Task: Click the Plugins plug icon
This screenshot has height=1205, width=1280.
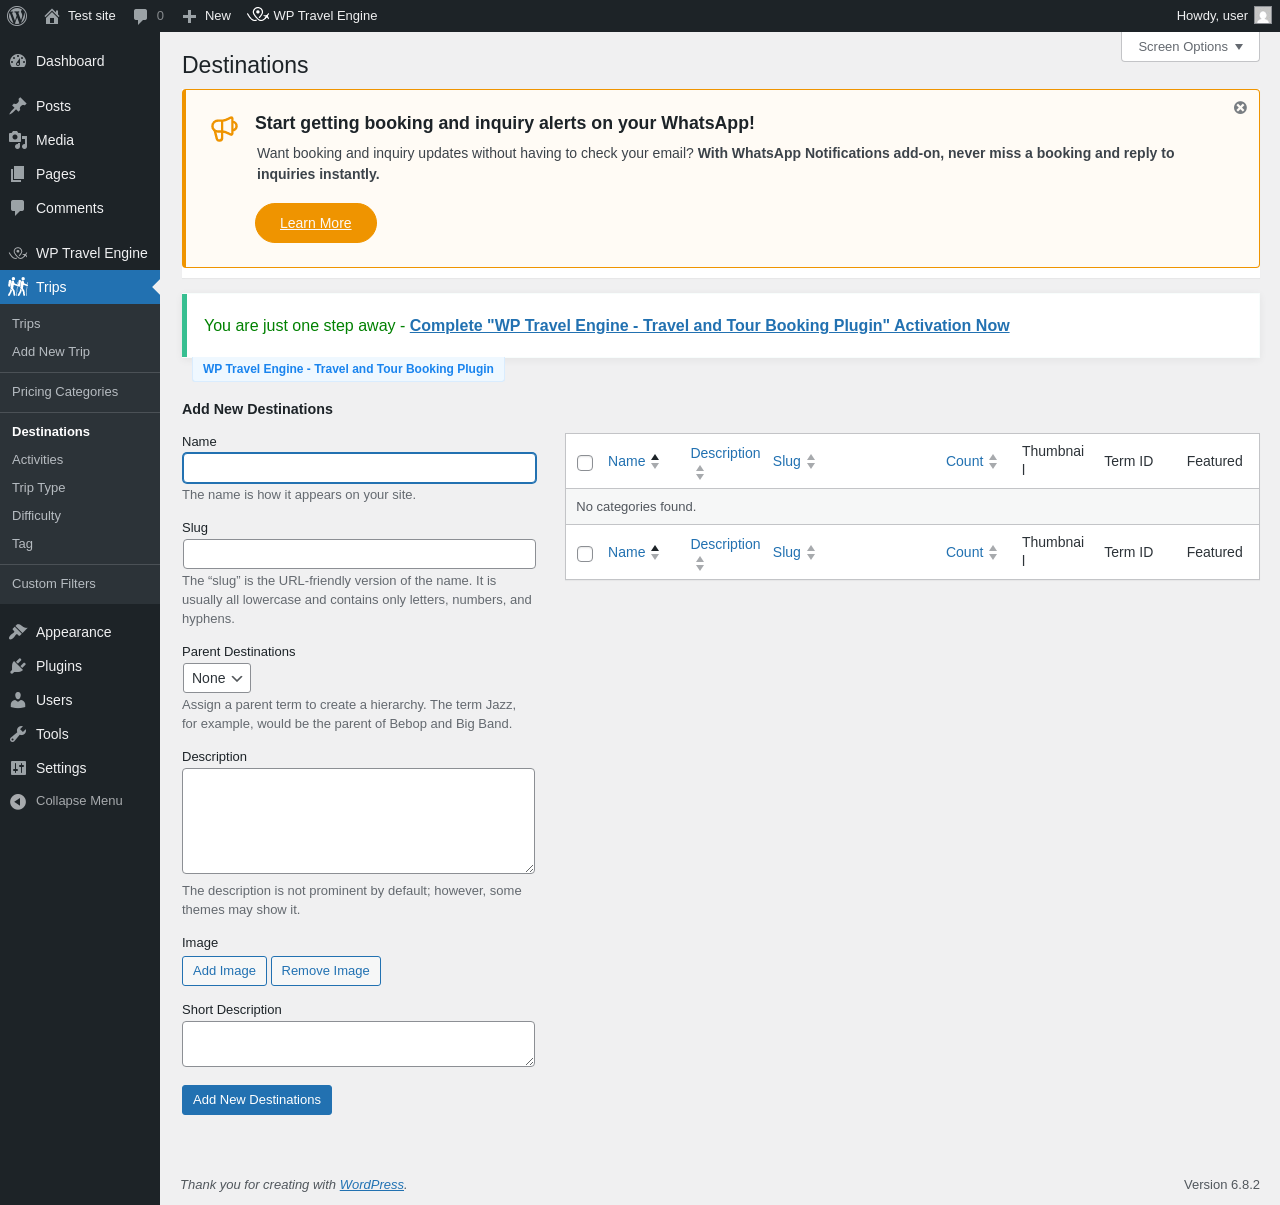Action: point(18,666)
